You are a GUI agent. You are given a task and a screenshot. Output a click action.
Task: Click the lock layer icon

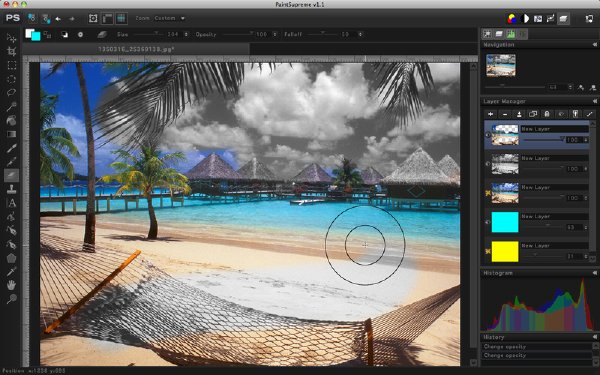(x=547, y=114)
